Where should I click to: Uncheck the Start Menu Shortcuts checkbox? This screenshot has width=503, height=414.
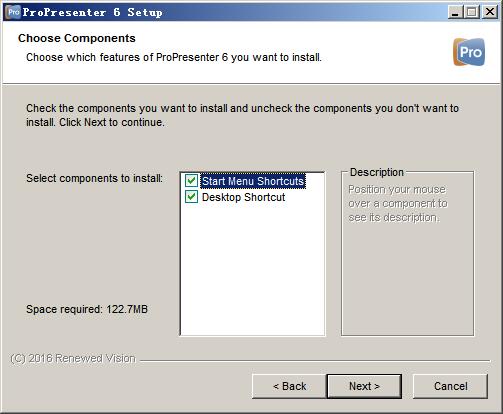point(191,181)
